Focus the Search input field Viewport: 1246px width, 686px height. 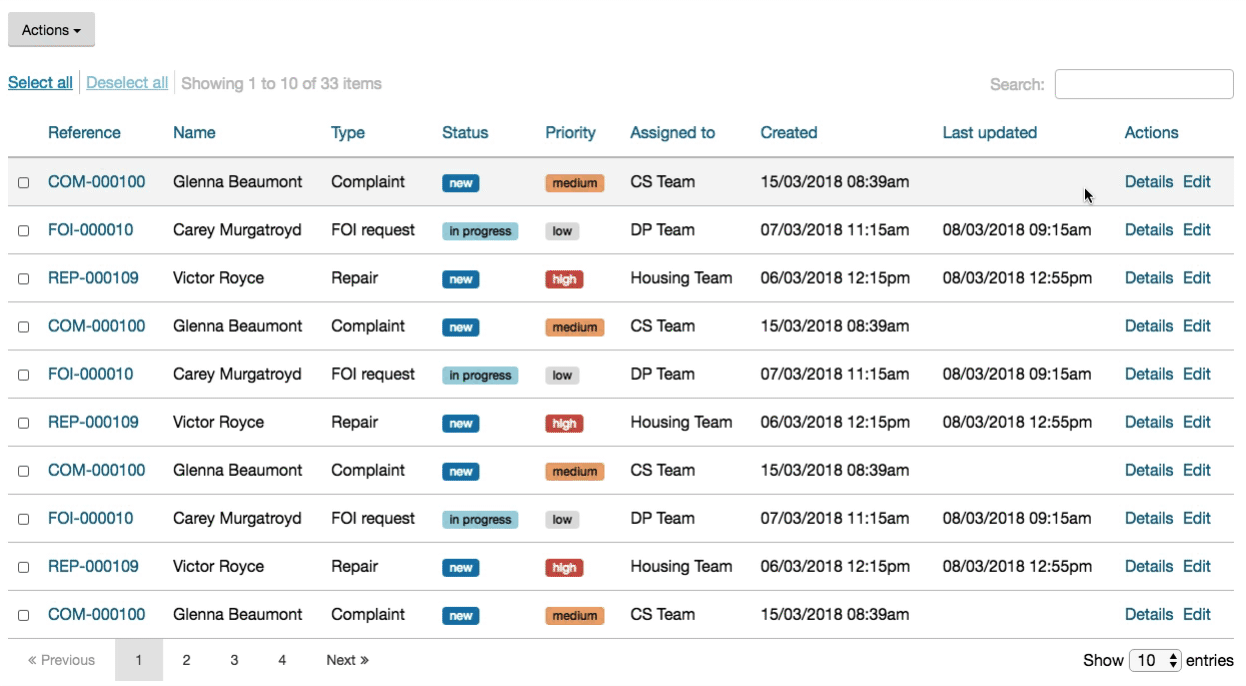point(1144,84)
